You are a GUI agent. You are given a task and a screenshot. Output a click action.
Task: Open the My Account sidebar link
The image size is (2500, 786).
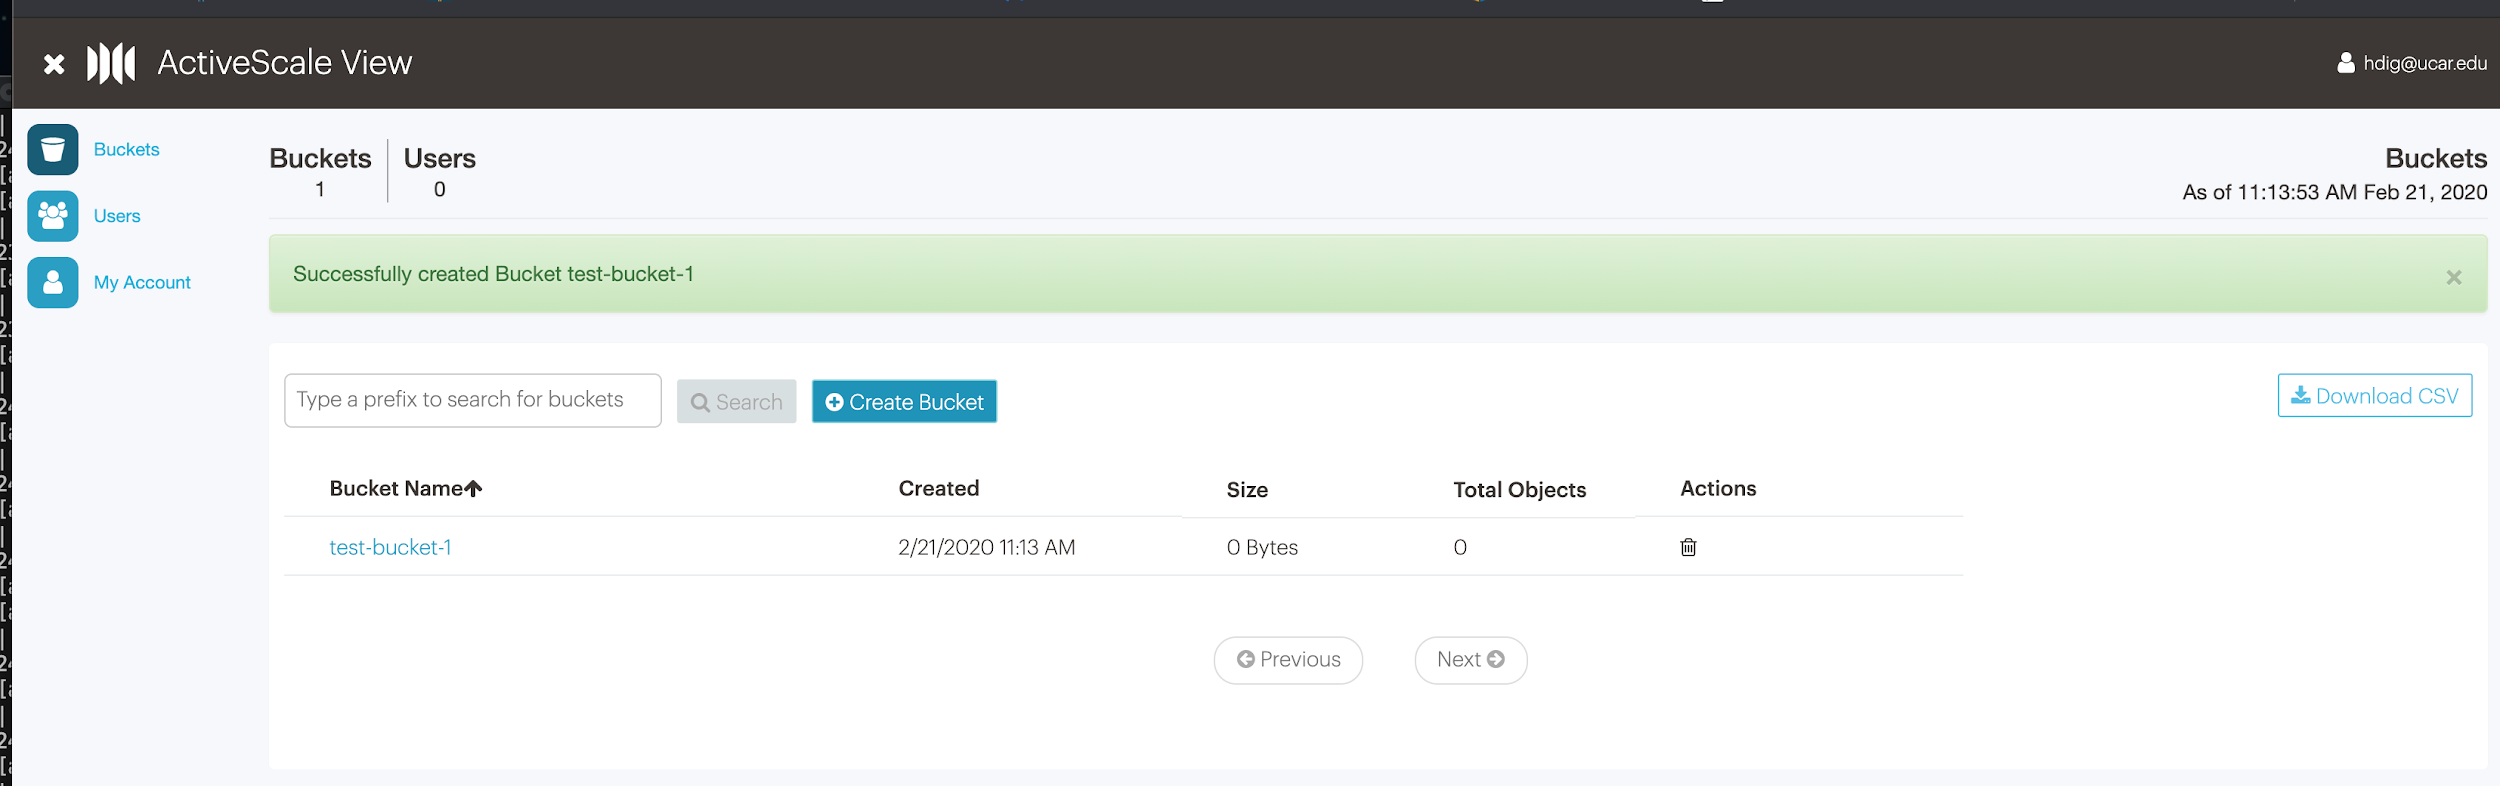pos(142,283)
